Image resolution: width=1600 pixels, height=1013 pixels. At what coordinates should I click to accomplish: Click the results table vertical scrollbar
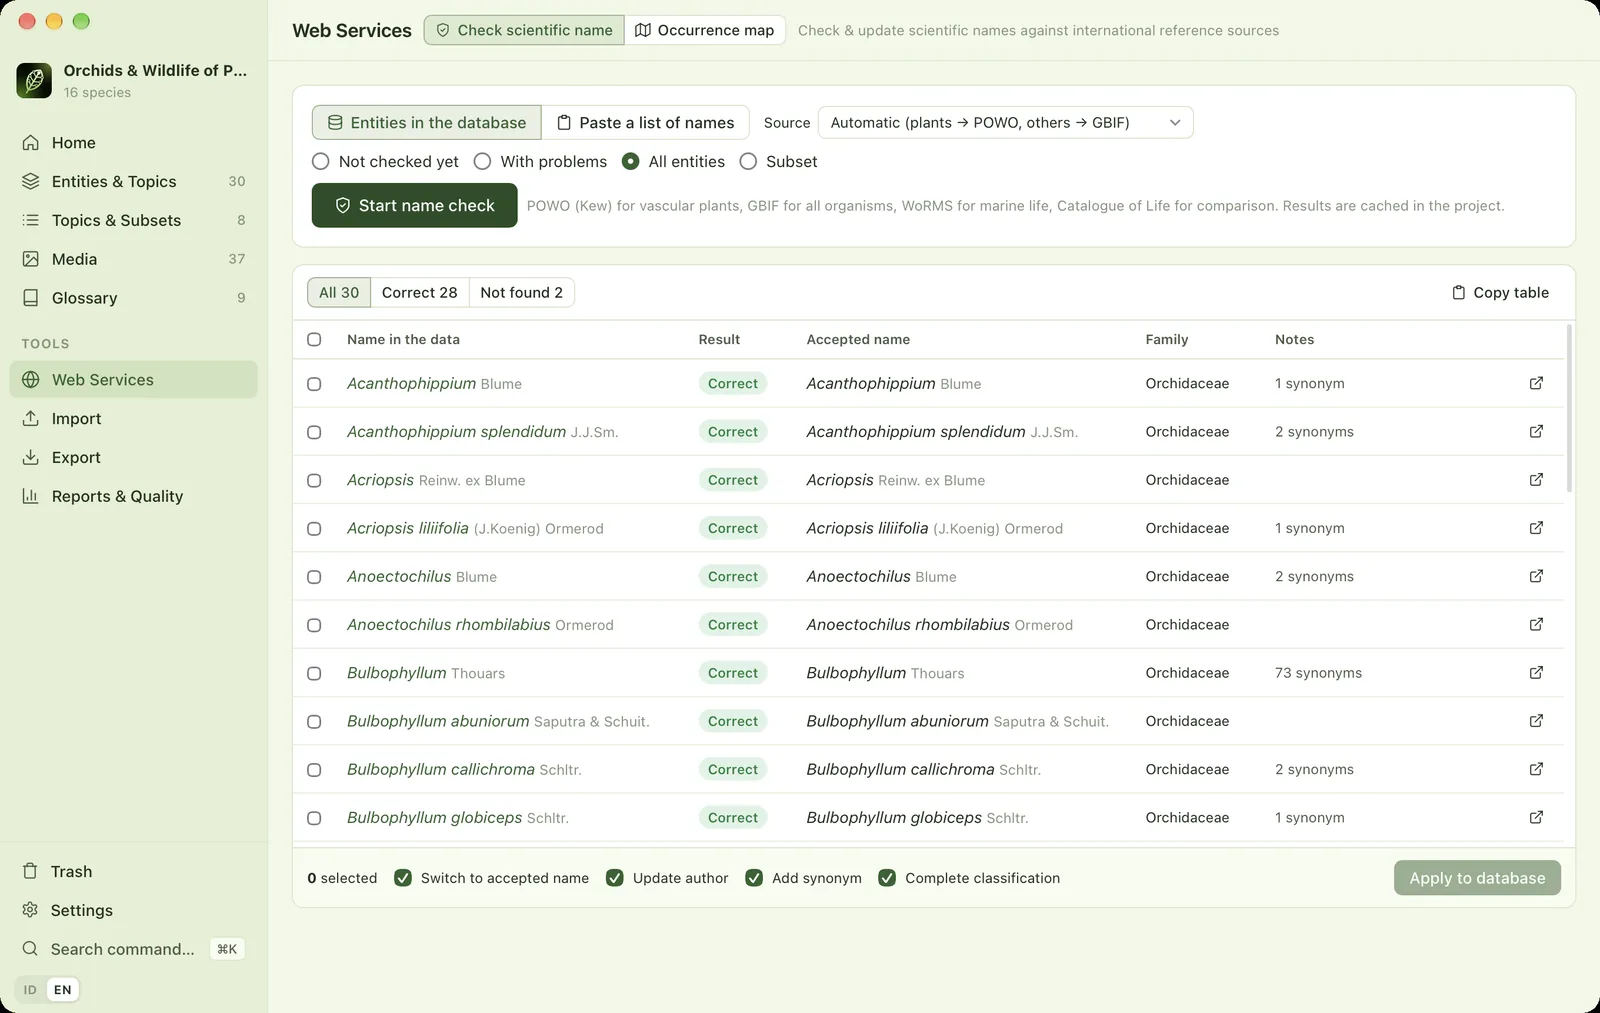click(1569, 408)
